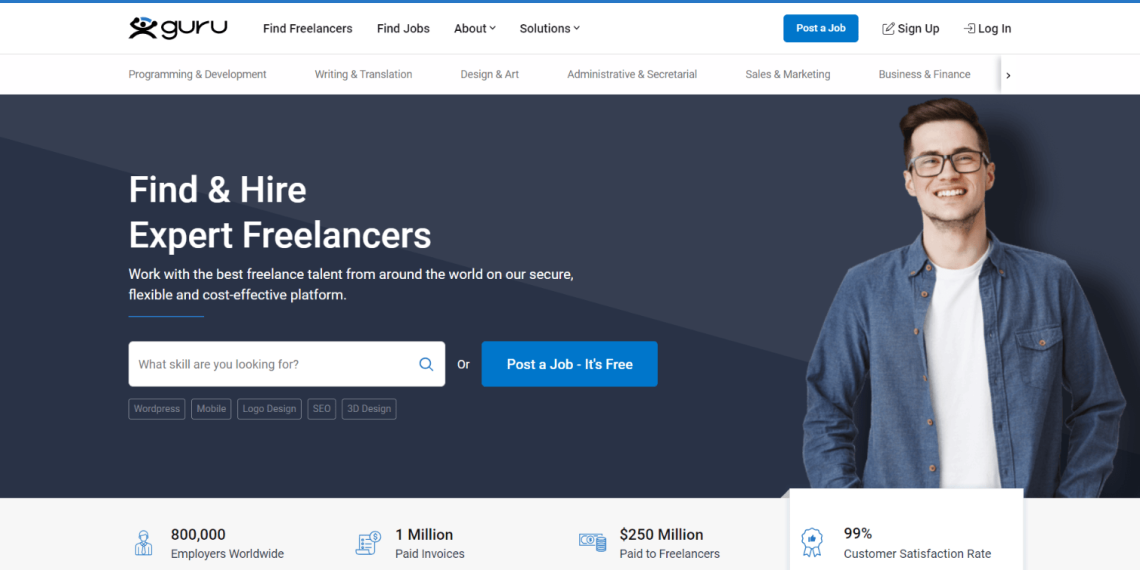1140x570 pixels.
Task: Click the header Post a Job button
Action: pyautogui.click(x=821, y=28)
